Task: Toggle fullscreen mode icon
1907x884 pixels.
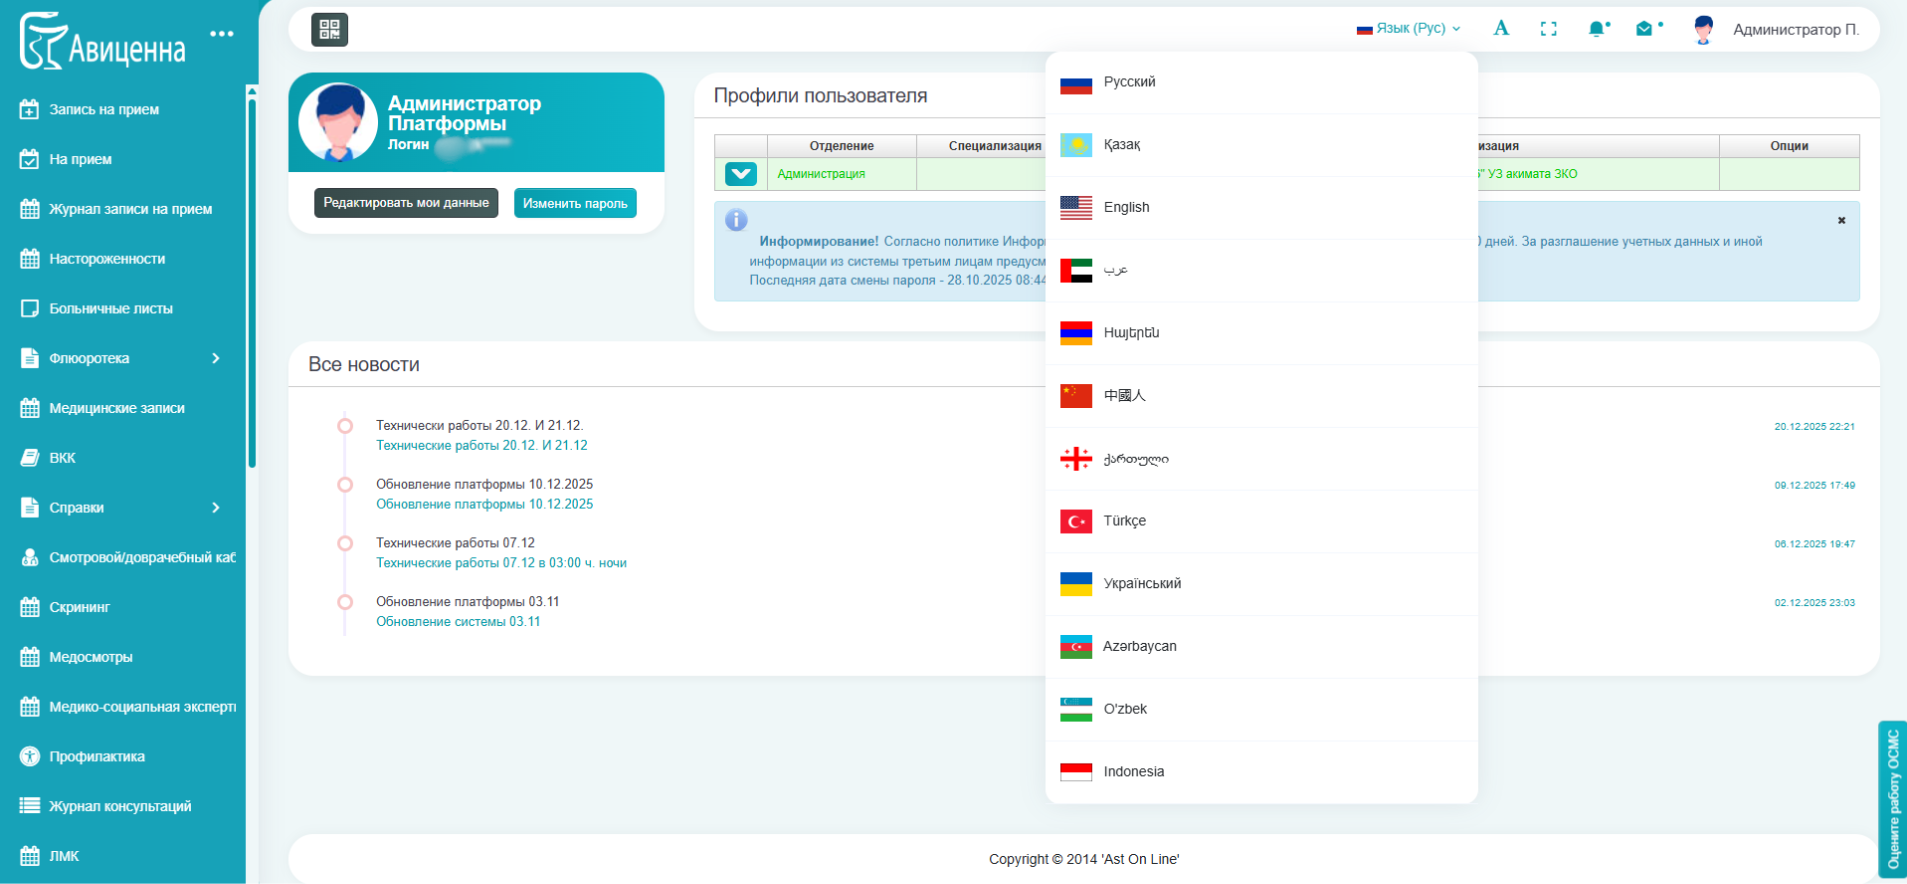Action: tap(1549, 29)
